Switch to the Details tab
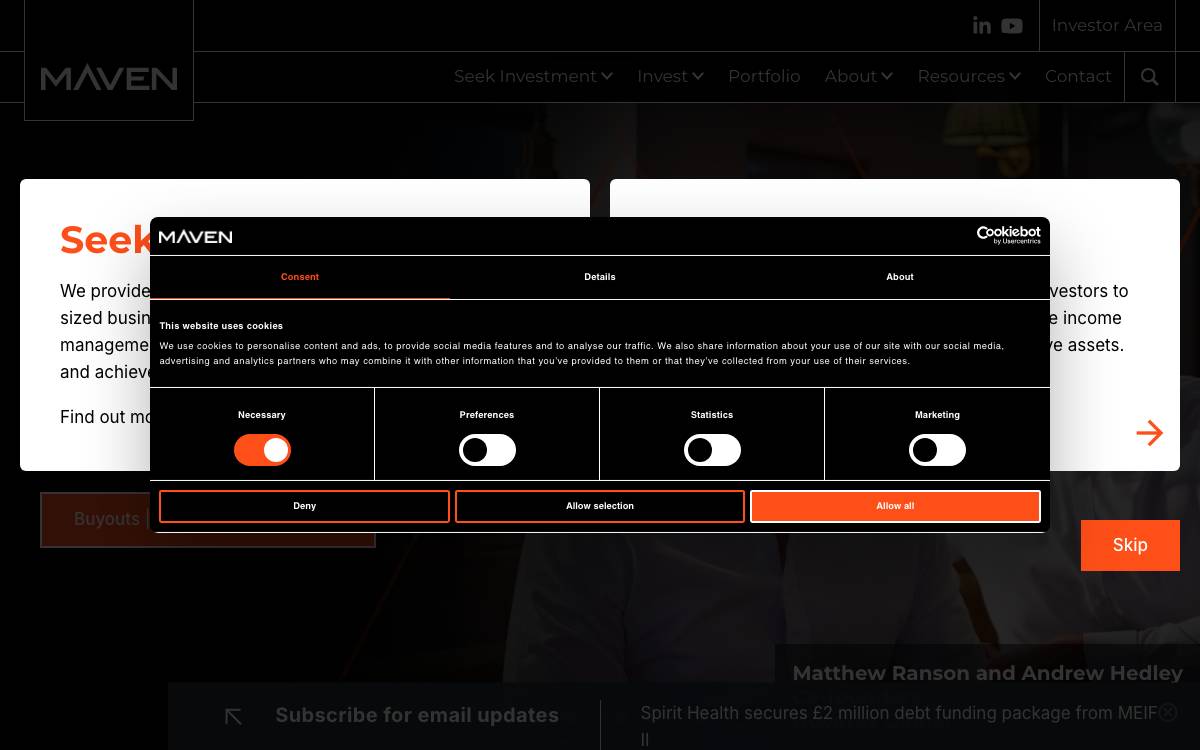This screenshot has height=750, width=1200. [x=600, y=277]
